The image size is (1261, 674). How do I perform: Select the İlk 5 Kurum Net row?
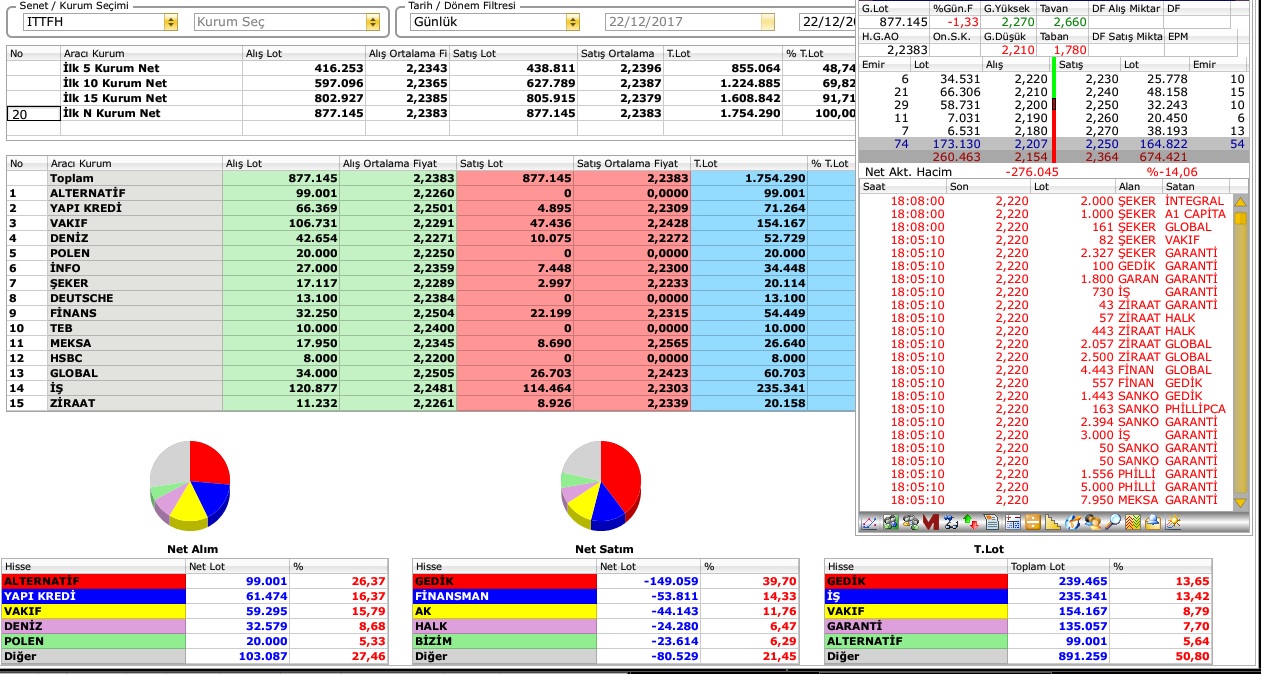tap(430, 68)
